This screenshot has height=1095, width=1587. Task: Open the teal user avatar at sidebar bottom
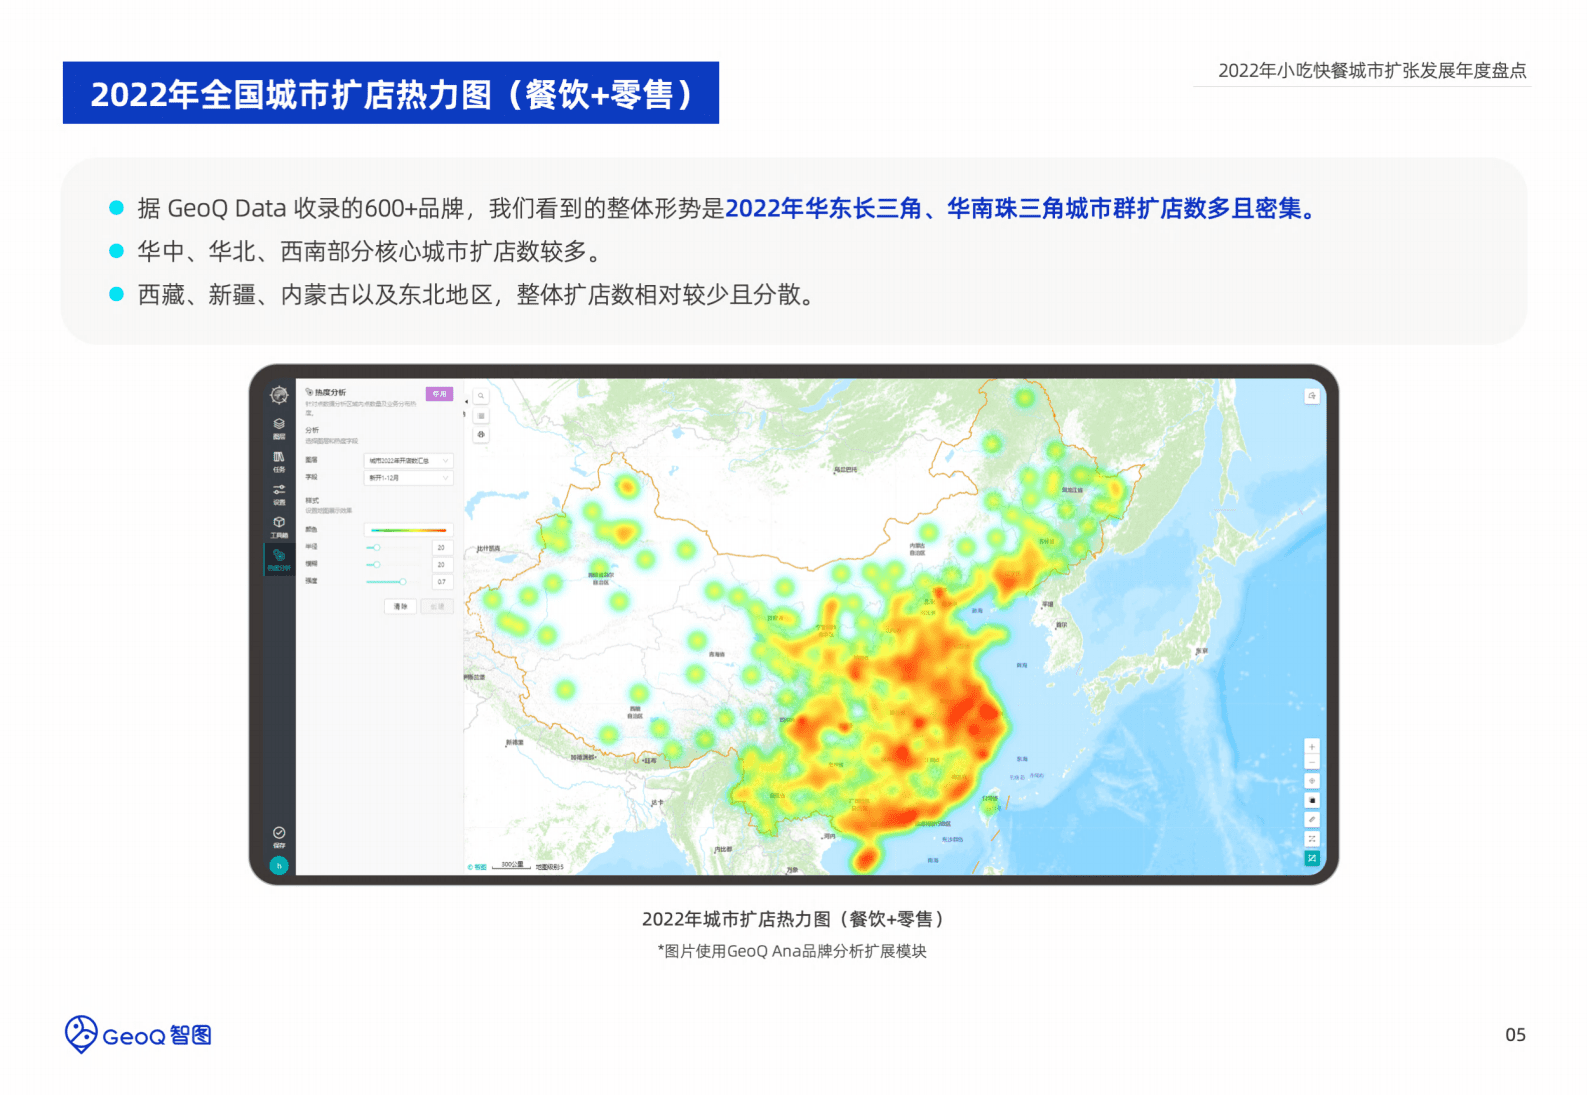tap(279, 866)
